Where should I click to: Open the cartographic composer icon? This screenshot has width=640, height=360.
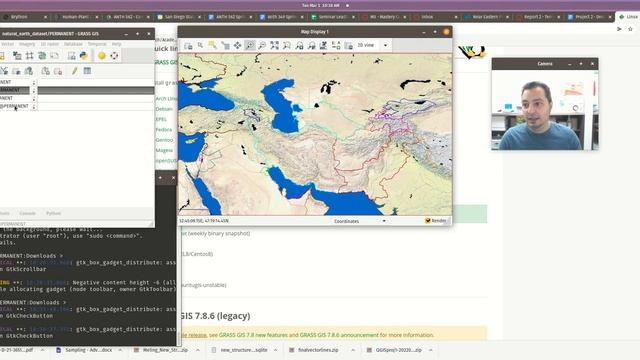coord(54,56)
